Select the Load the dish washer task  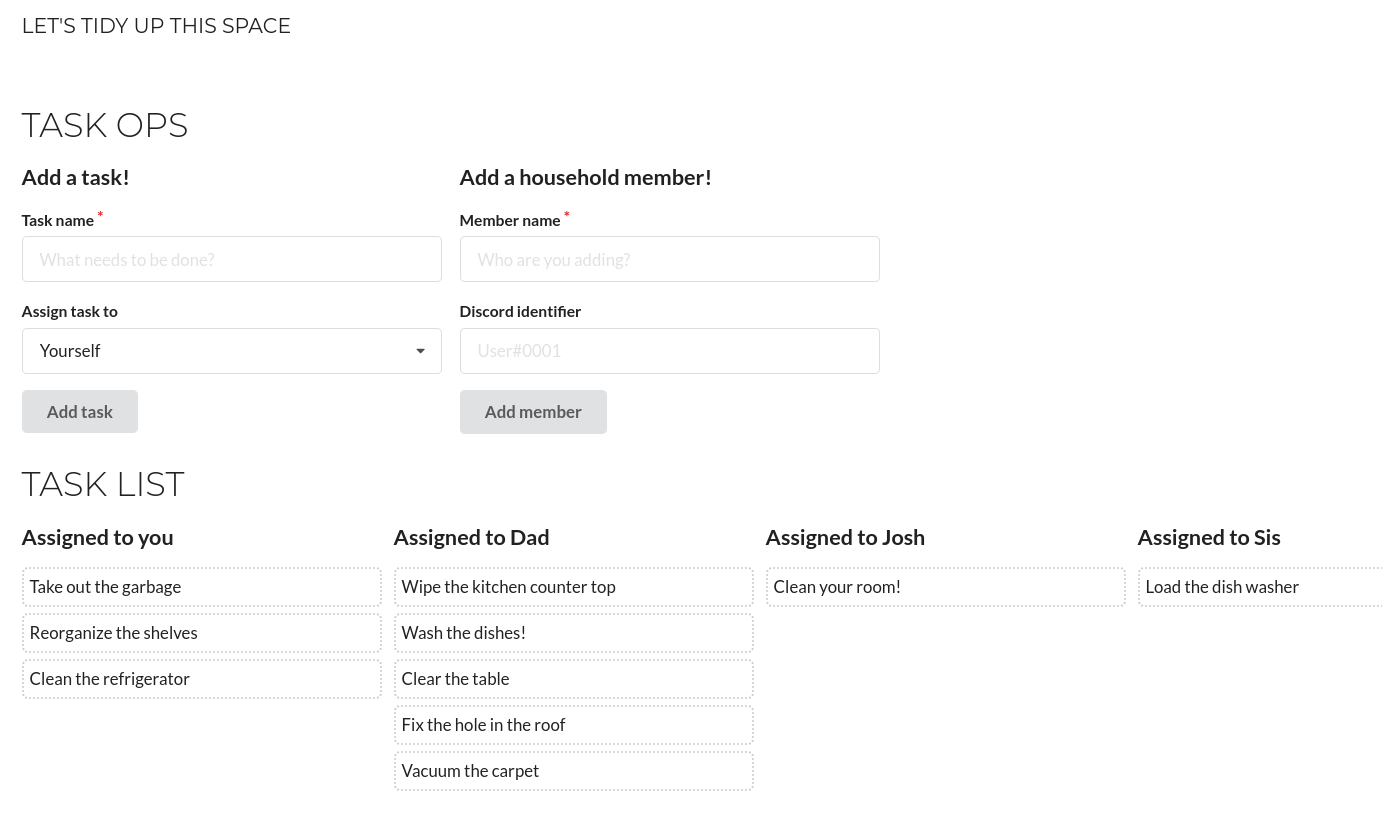pyautogui.click(x=1260, y=587)
